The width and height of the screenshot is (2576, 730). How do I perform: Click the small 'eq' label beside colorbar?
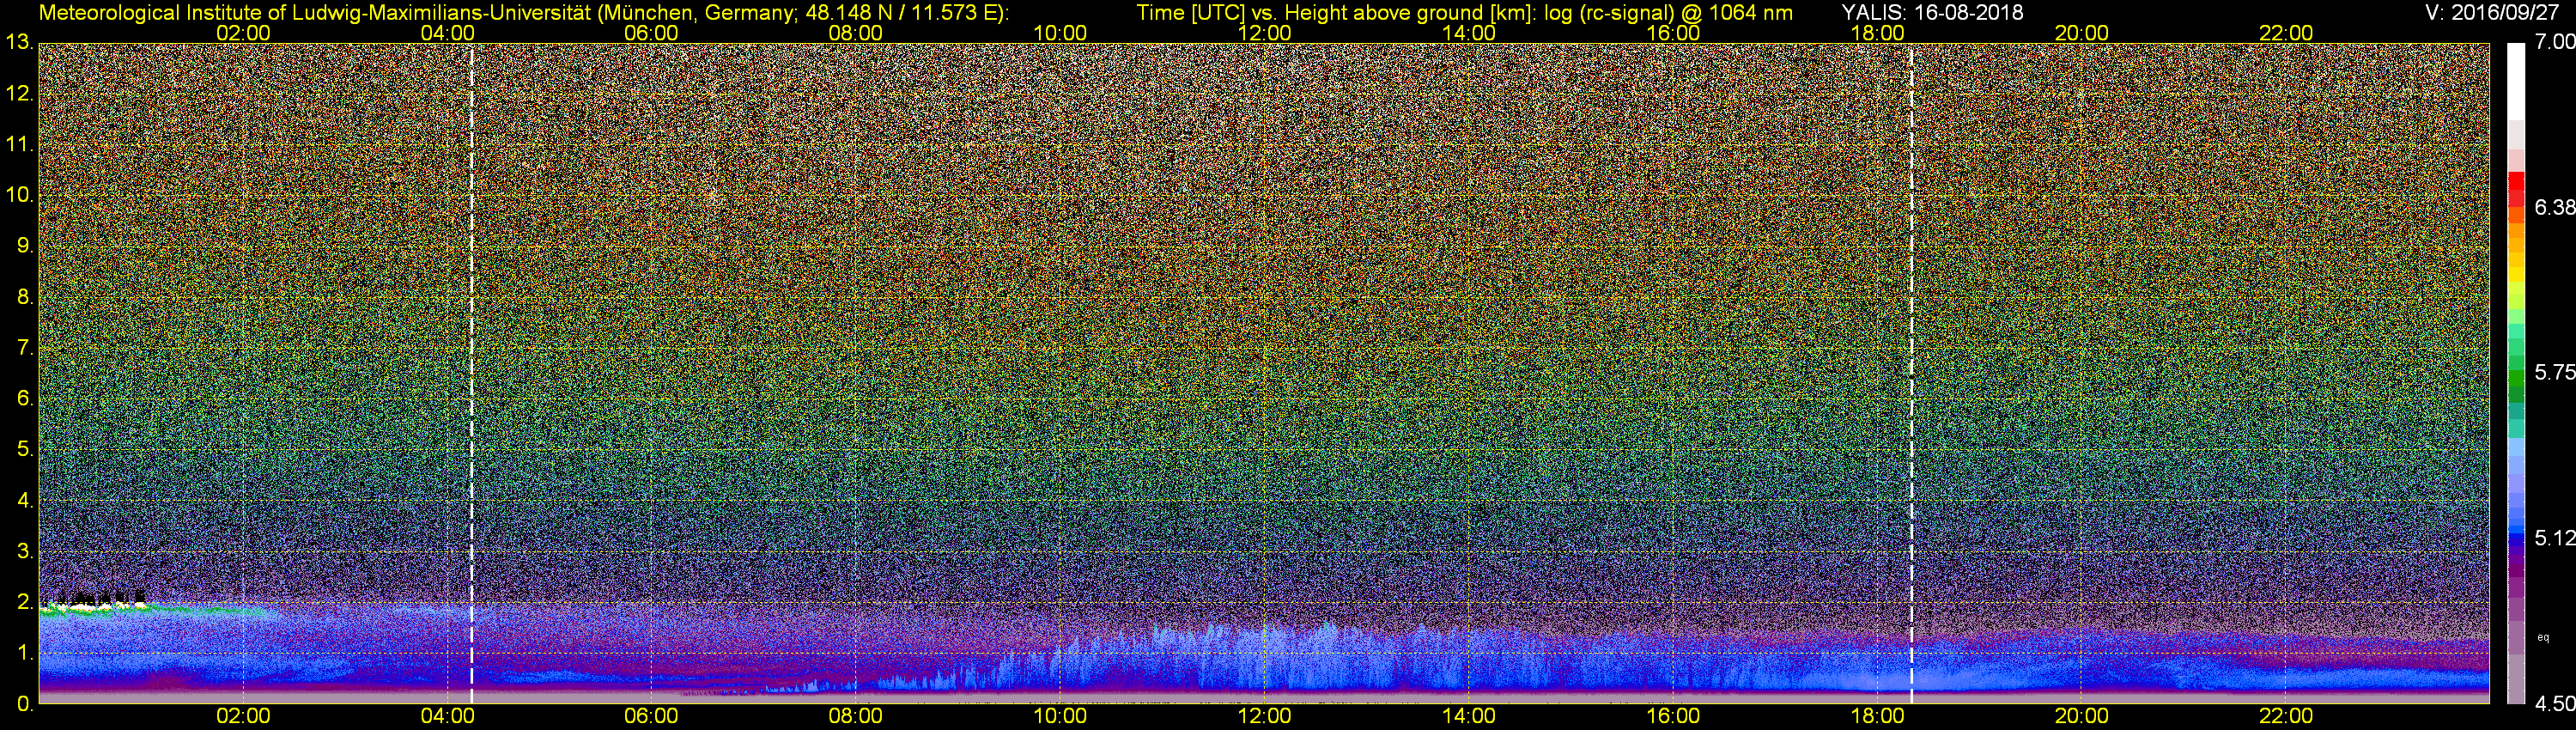[2543, 637]
